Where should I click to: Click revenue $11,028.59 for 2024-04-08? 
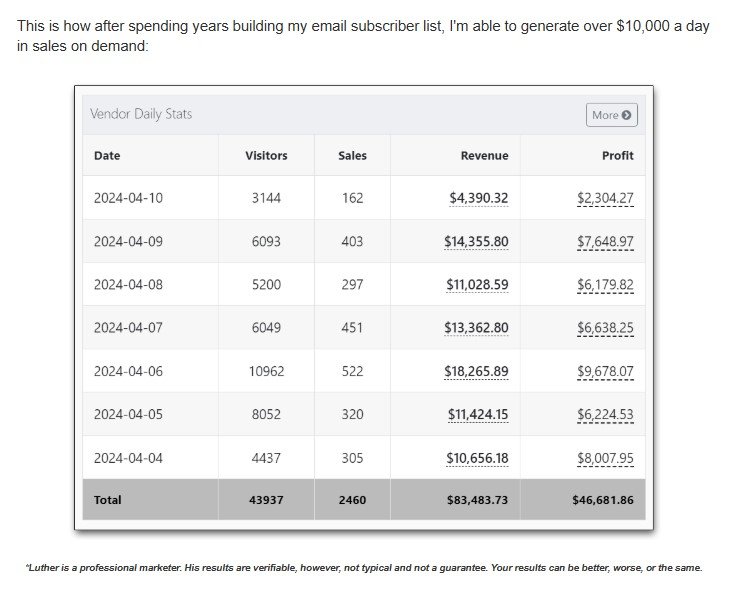tap(477, 284)
